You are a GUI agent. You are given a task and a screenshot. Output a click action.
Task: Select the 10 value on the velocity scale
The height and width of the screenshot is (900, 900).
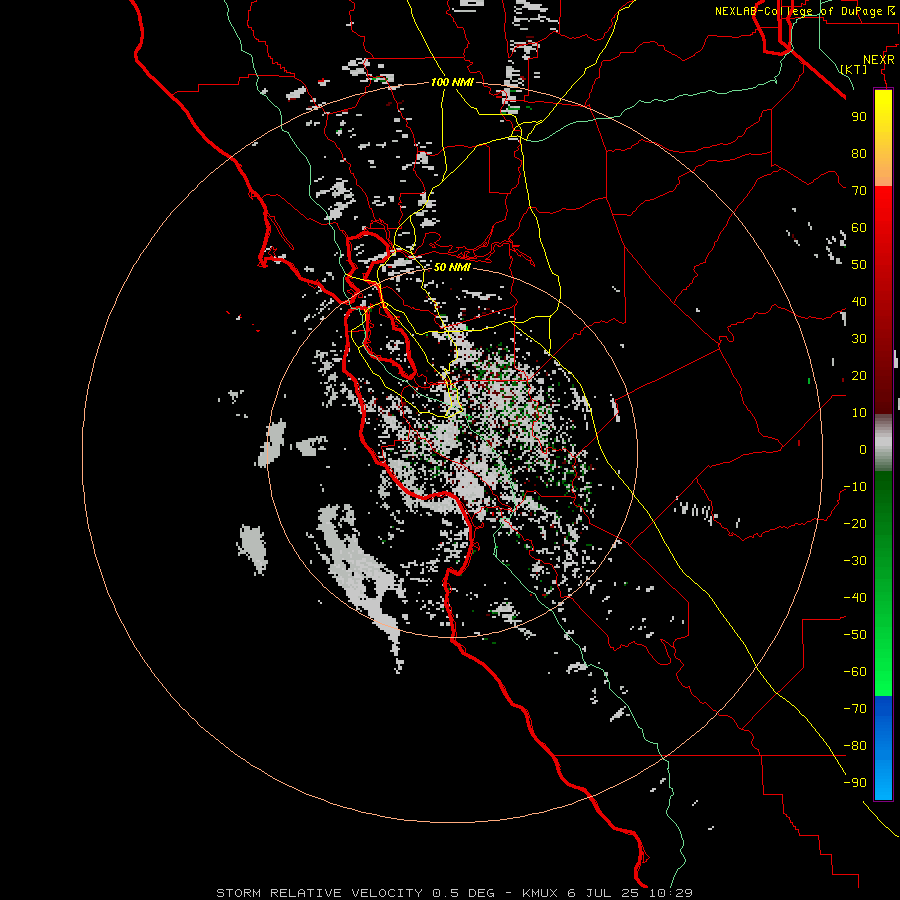click(859, 413)
